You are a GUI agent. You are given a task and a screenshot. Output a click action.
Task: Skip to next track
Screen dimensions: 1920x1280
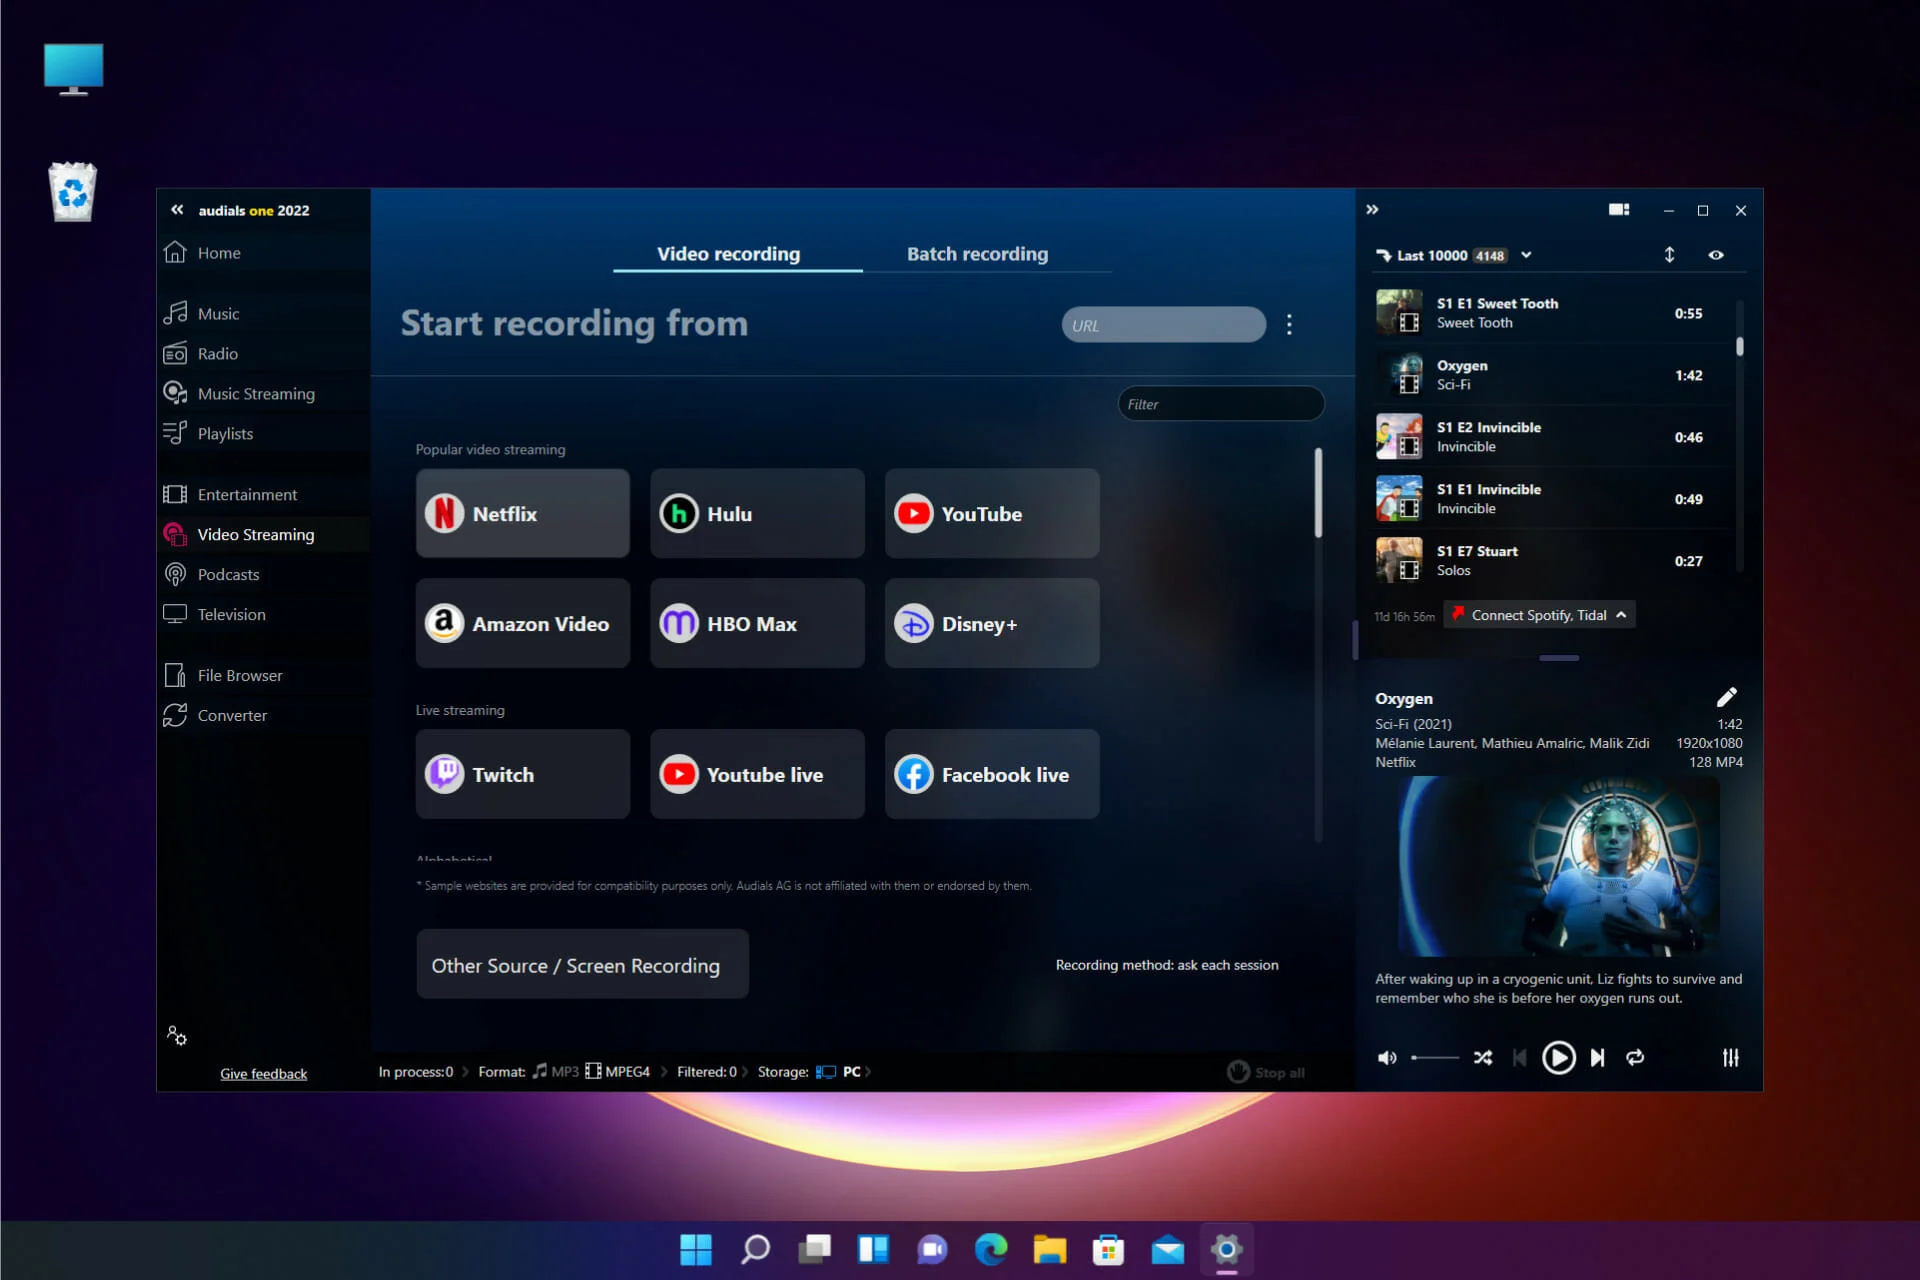point(1598,1058)
